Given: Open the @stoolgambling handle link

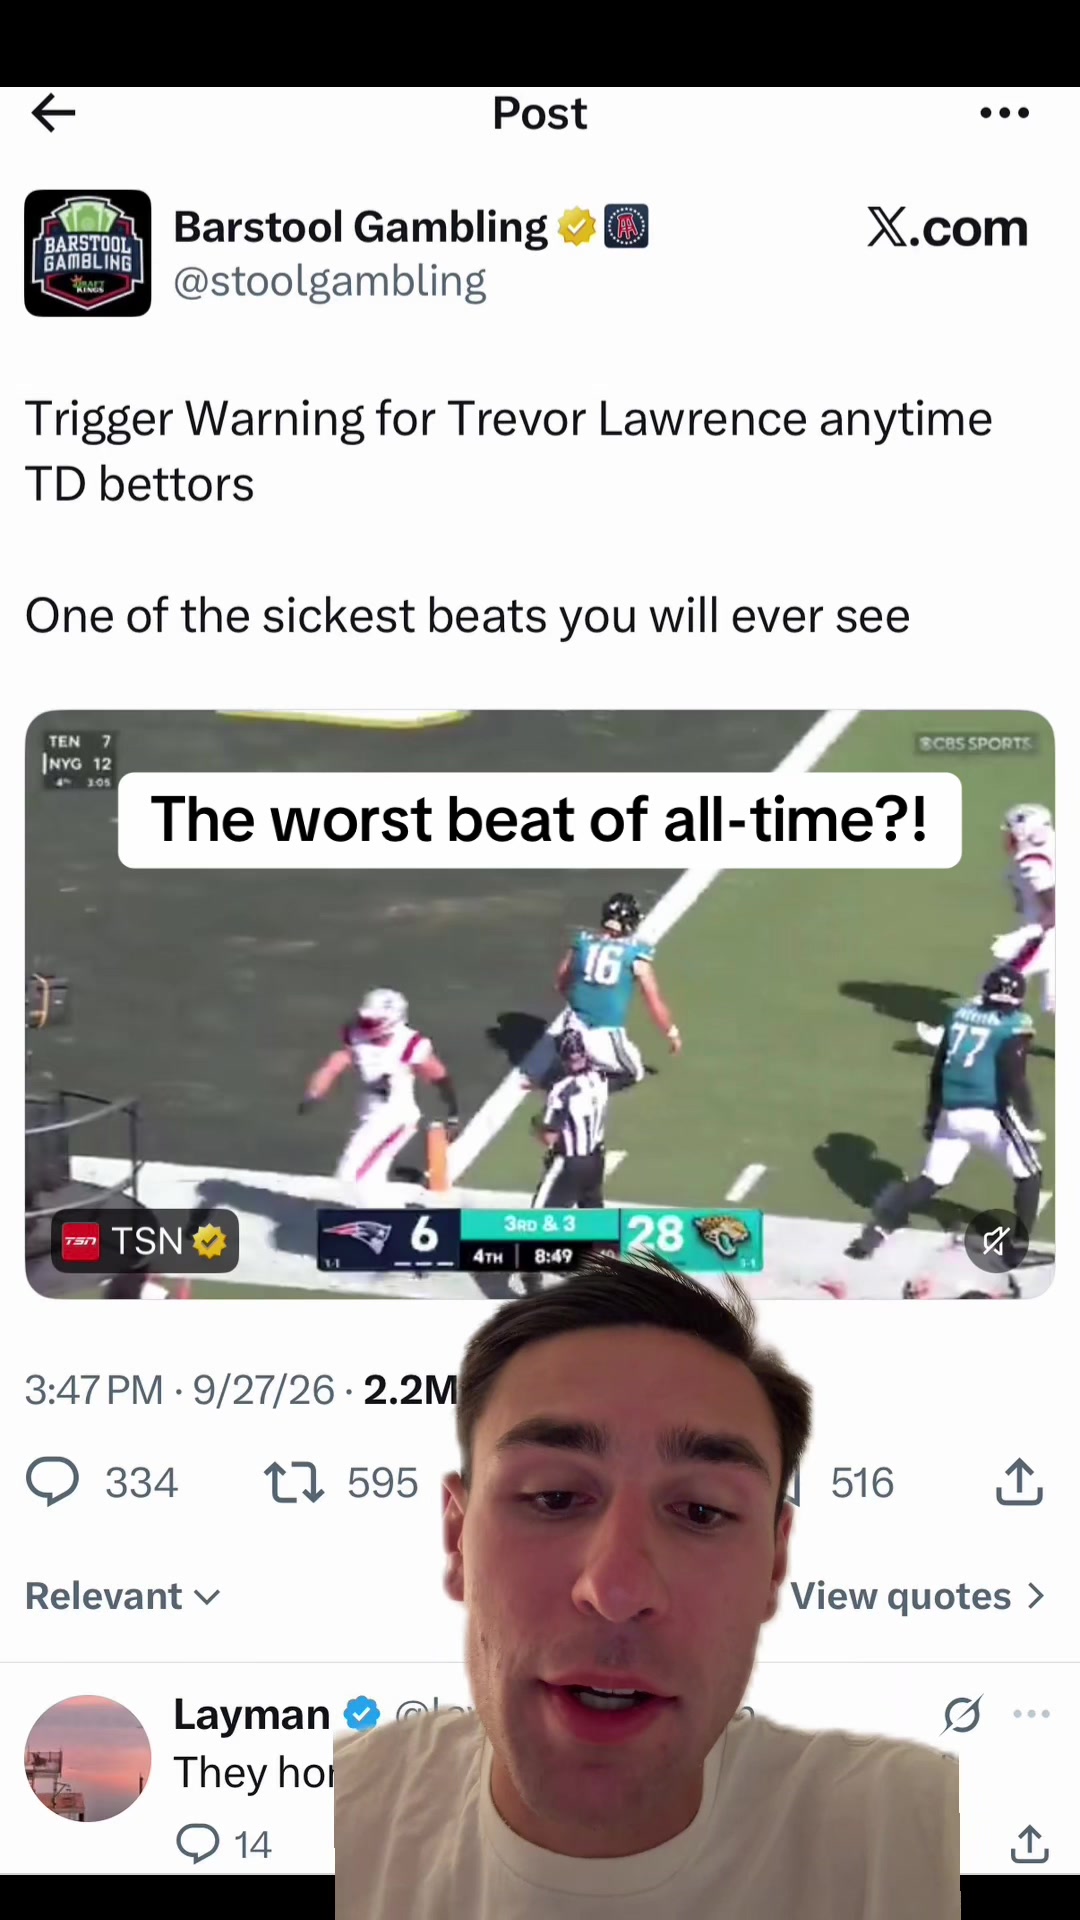Looking at the screenshot, I should coord(330,281).
